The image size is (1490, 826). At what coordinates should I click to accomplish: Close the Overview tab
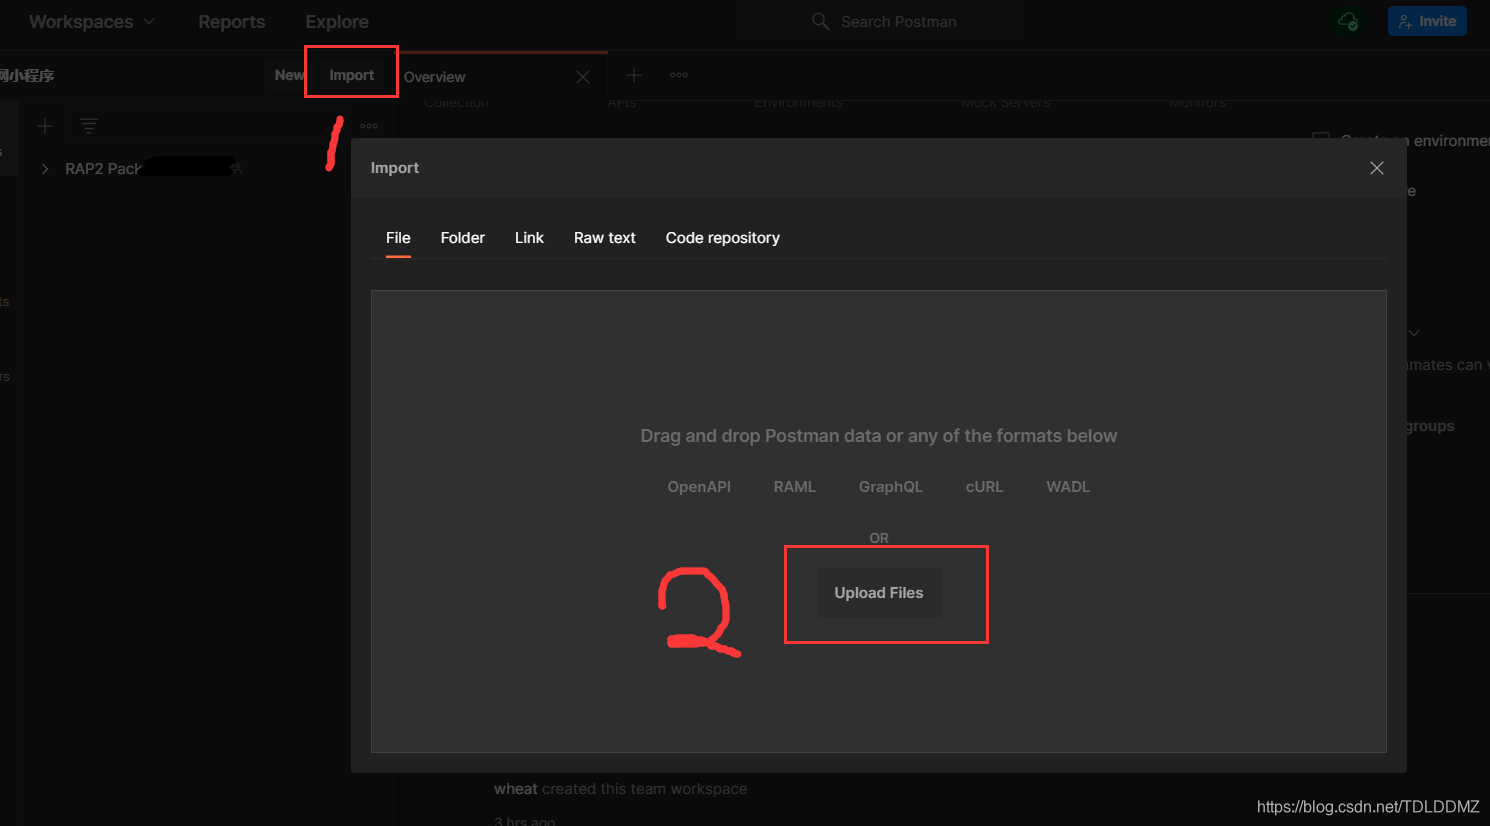pos(583,77)
